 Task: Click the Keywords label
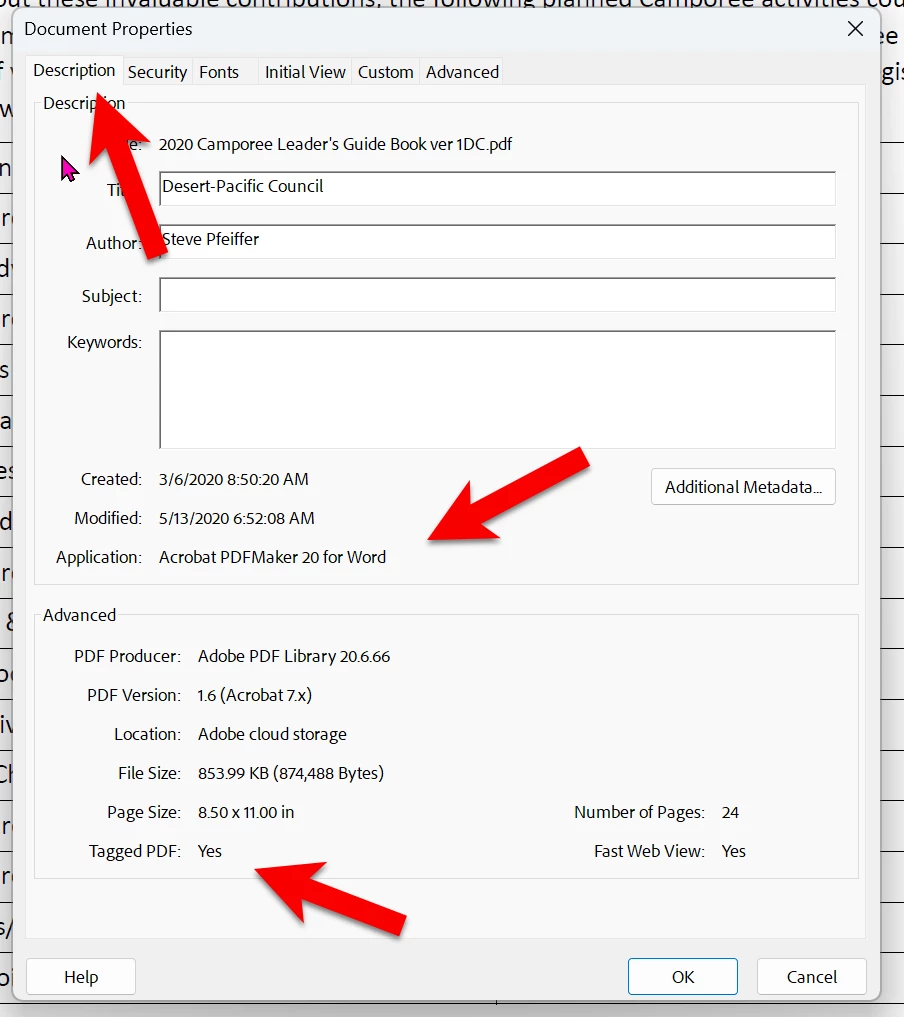[x=104, y=342]
